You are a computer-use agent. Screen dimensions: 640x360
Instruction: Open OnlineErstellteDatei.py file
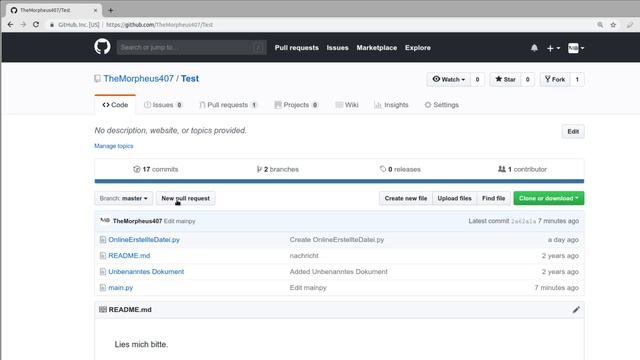tap(144, 240)
